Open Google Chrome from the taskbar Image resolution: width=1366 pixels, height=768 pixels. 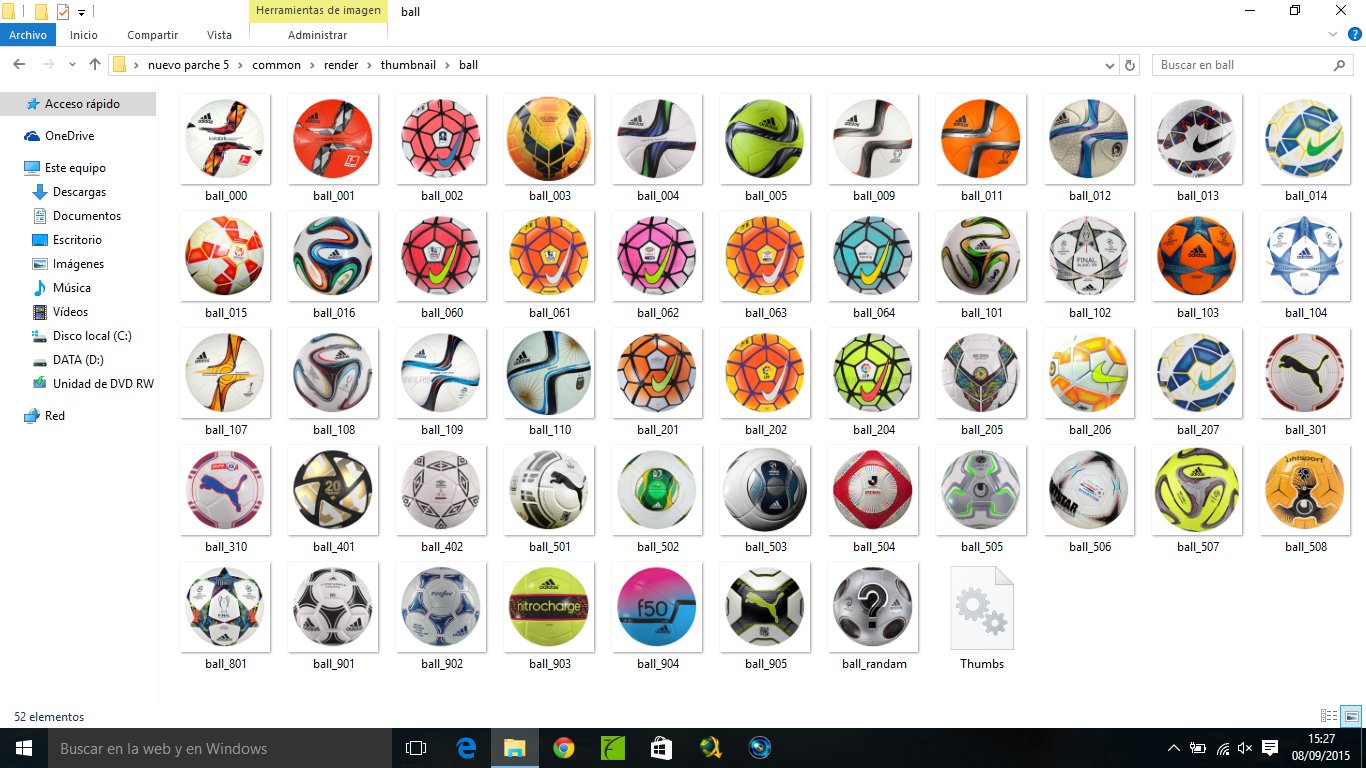pyautogui.click(x=564, y=748)
